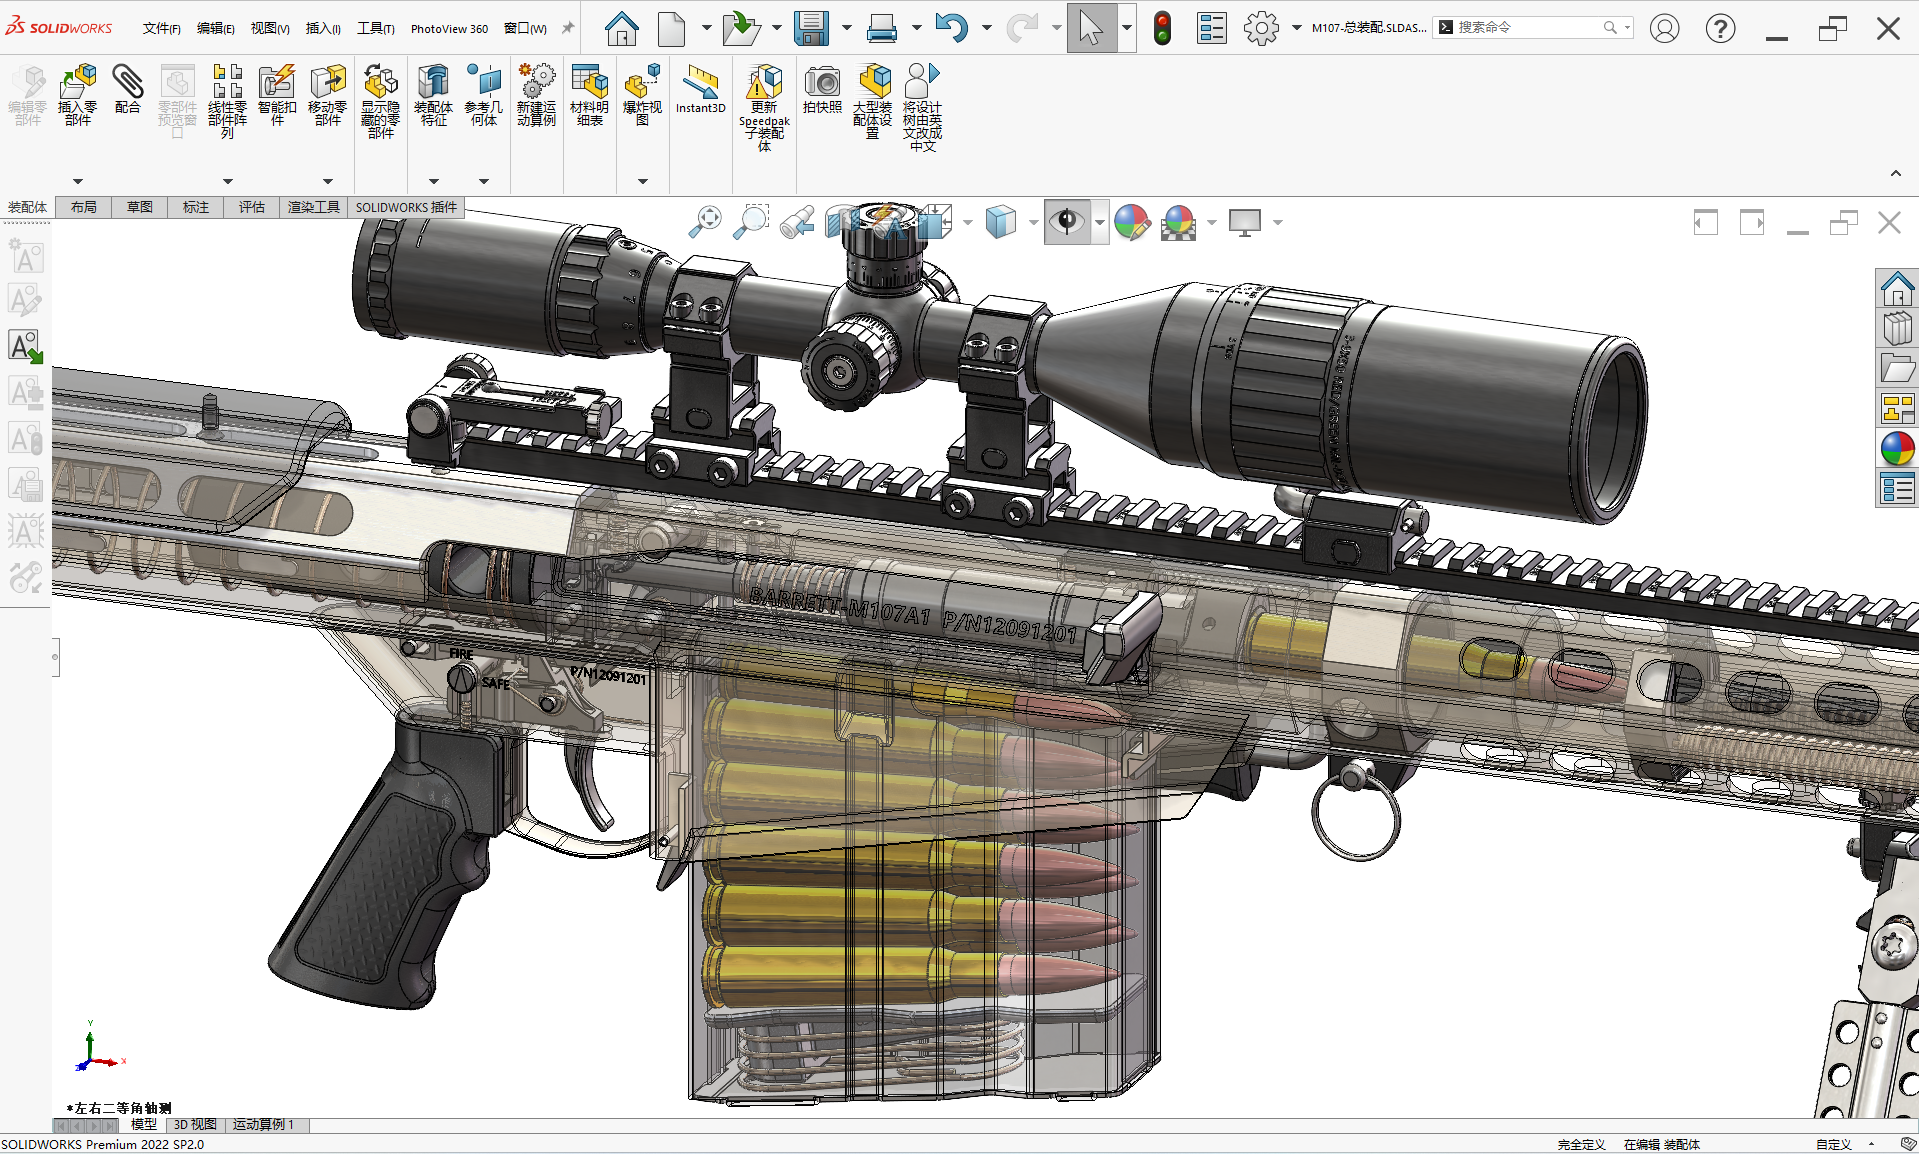Open the File Explorer folder task pane tab
Image resolution: width=1919 pixels, height=1154 pixels.
(1897, 369)
